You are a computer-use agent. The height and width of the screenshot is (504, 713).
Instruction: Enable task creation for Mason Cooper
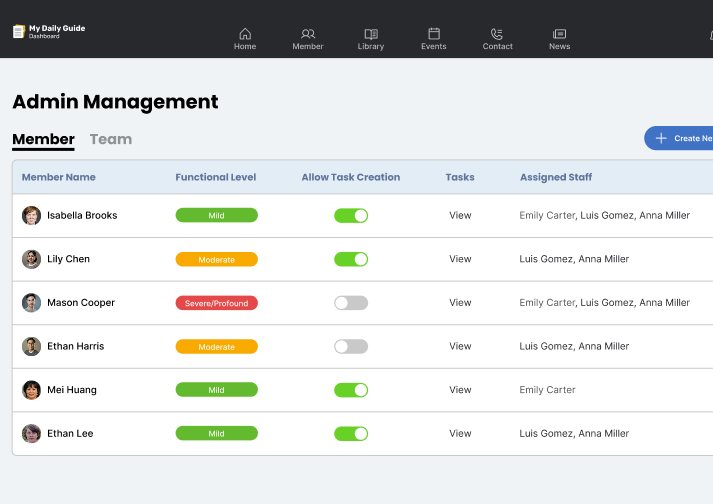click(351, 303)
